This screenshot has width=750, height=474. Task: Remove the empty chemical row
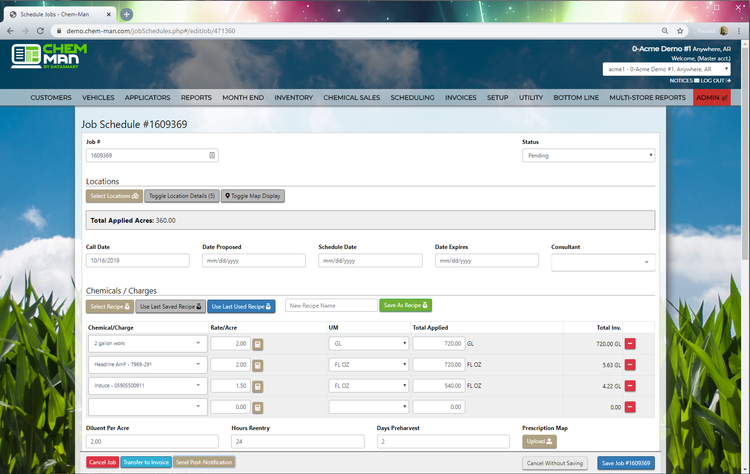coord(630,407)
